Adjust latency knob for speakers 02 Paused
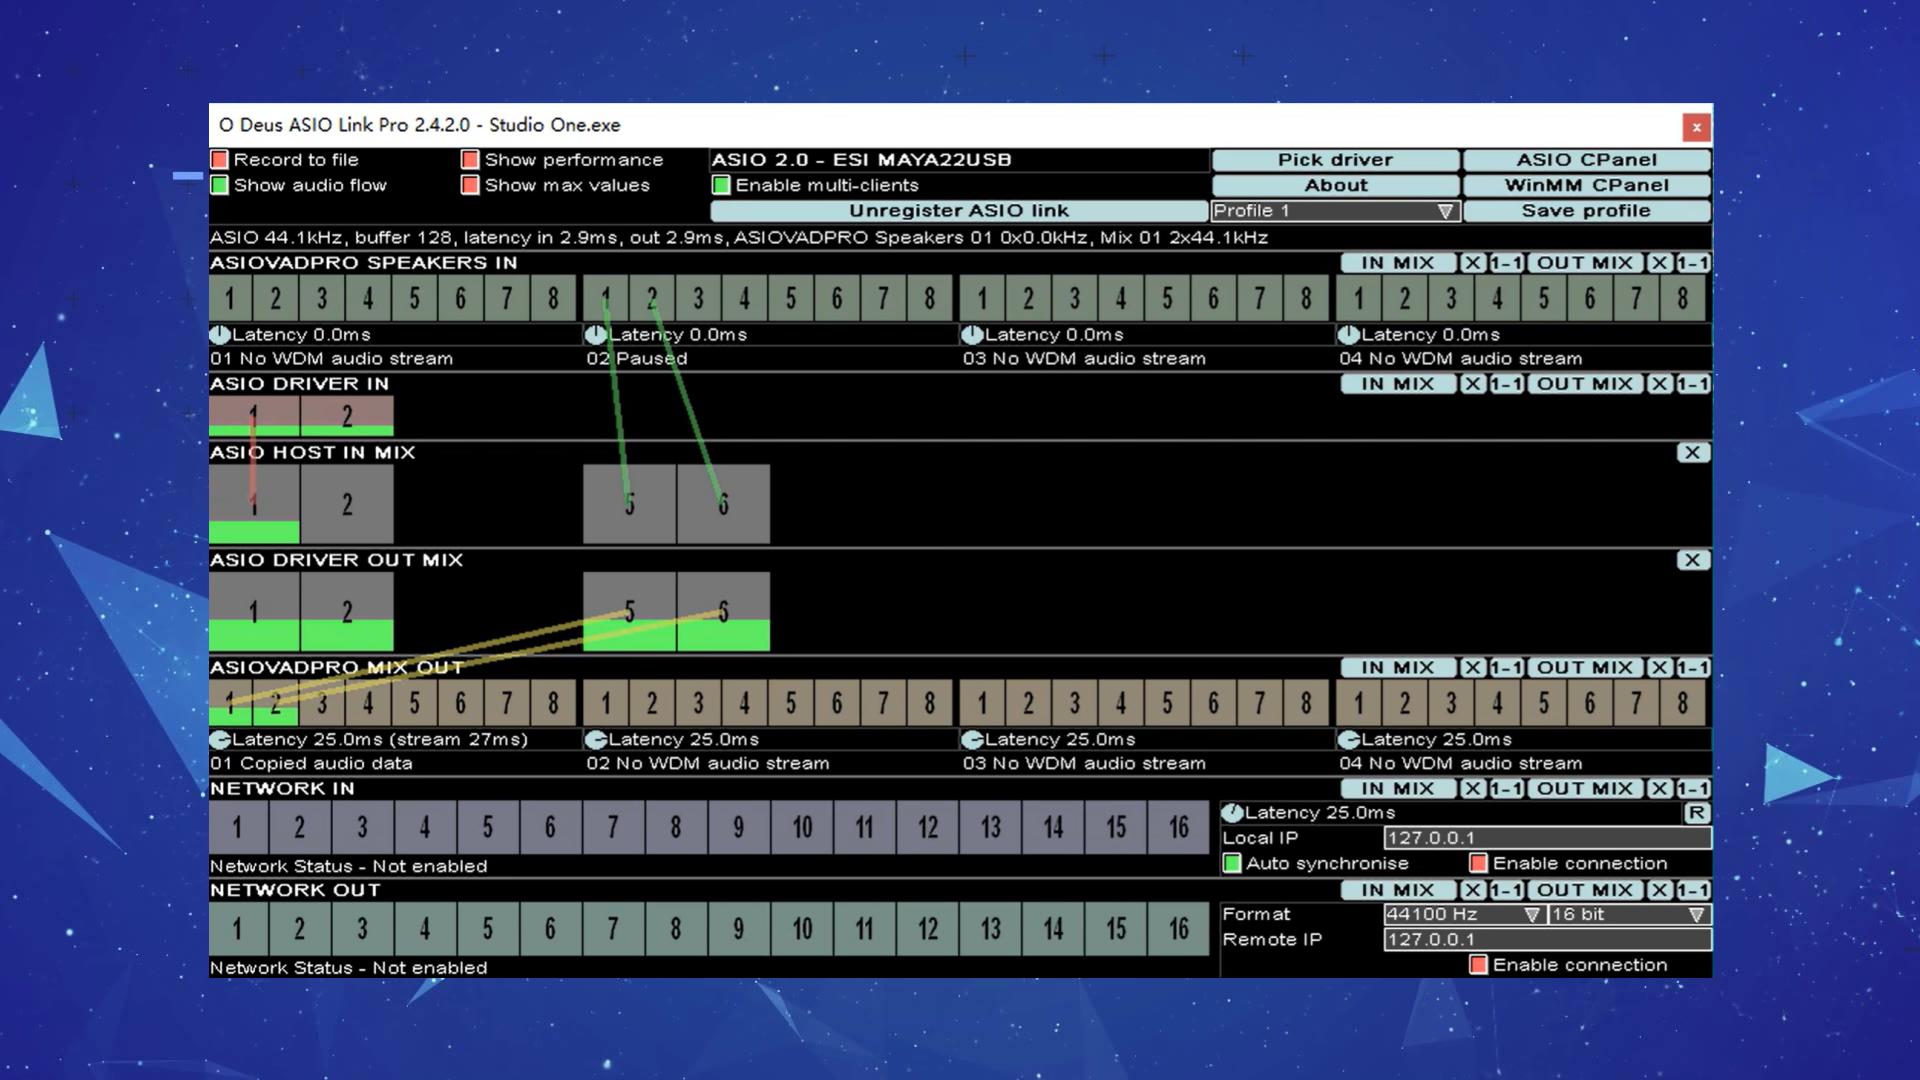Viewport: 1920px width, 1080px height. (x=596, y=335)
